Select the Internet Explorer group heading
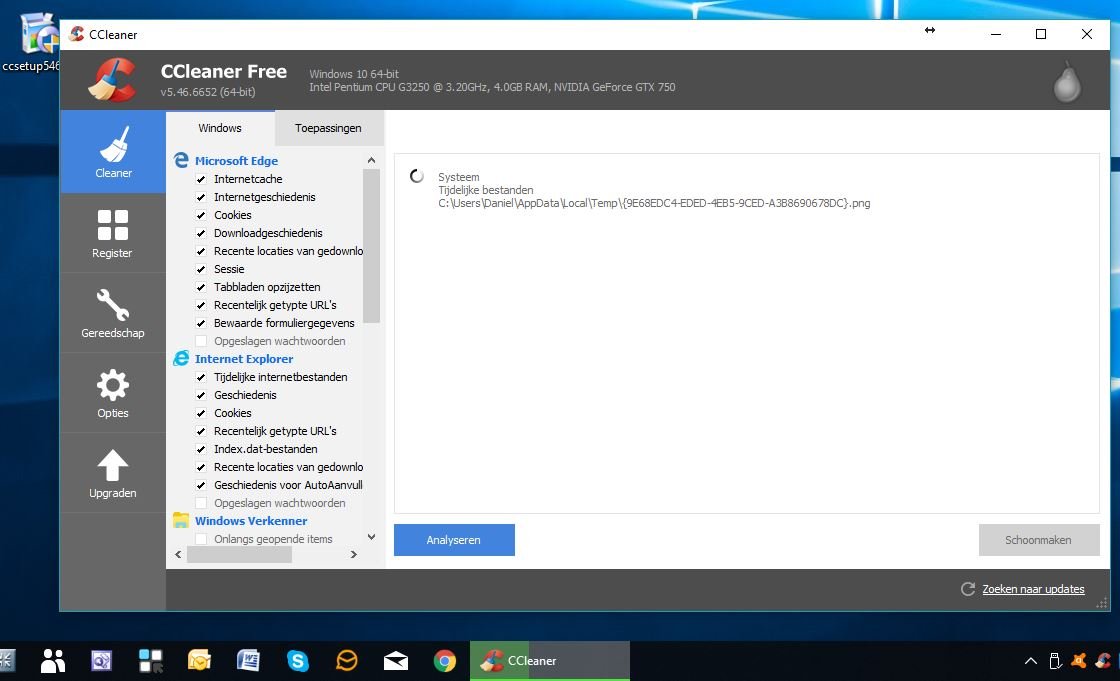 click(244, 359)
